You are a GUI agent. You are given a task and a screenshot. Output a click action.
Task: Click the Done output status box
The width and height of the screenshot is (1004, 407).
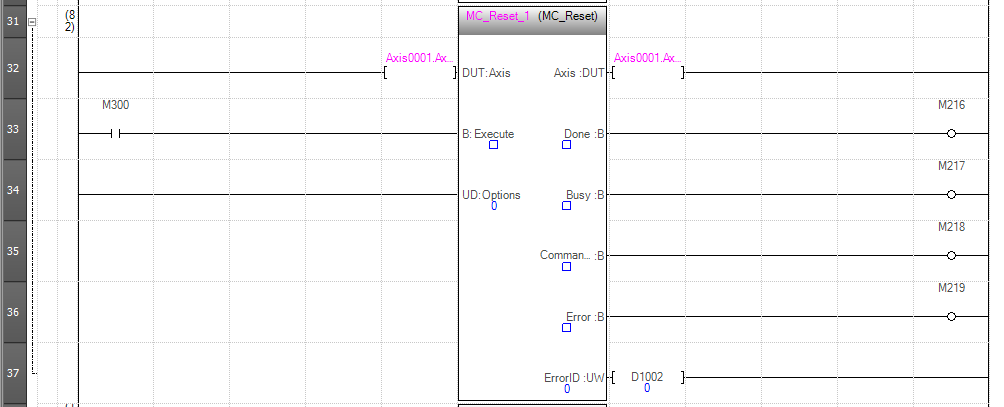tap(566, 145)
